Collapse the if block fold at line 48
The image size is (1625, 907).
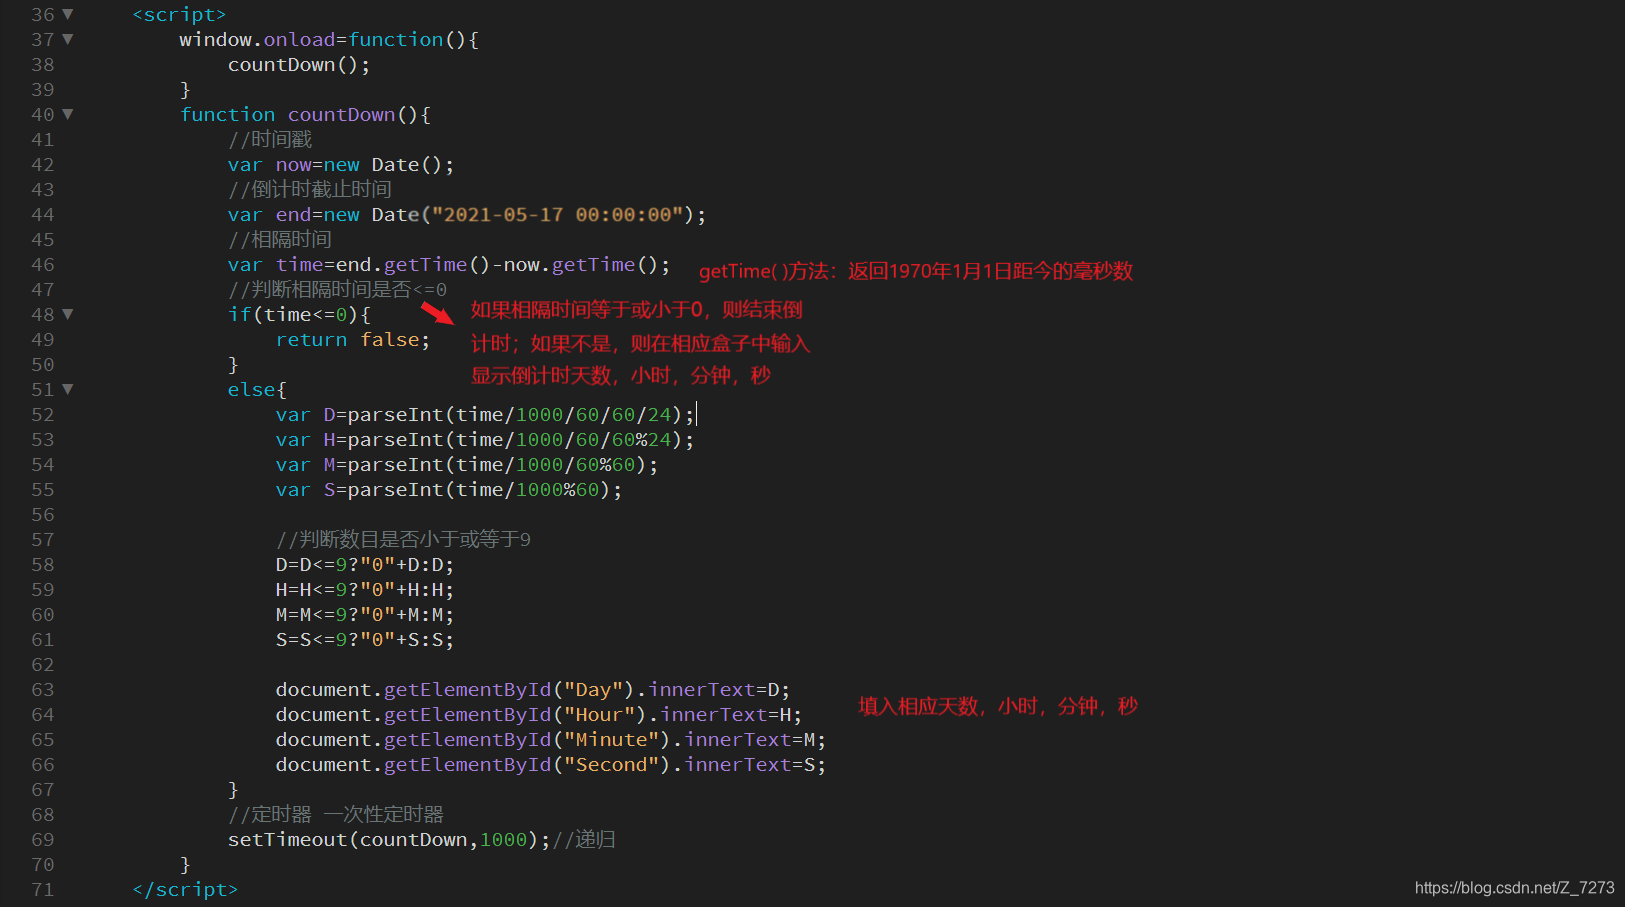click(68, 314)
